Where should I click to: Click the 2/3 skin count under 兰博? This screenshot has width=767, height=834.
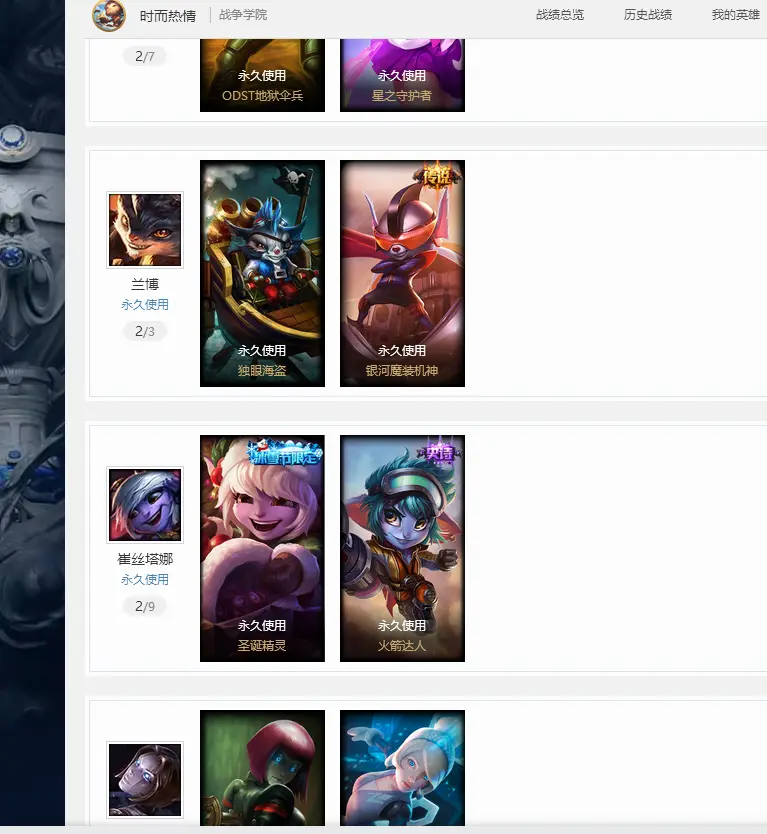click(x=145, y=331)
